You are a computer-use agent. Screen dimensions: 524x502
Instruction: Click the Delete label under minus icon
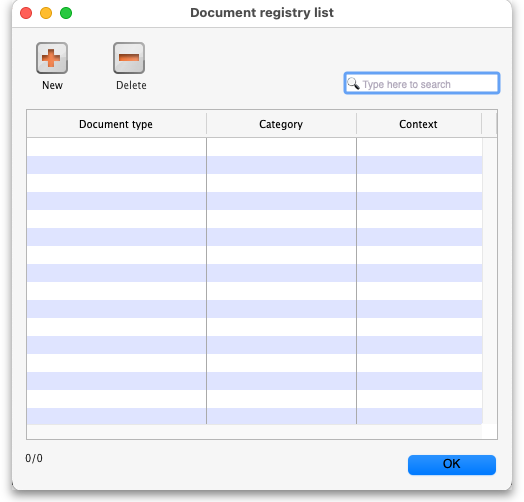[131, 86]
